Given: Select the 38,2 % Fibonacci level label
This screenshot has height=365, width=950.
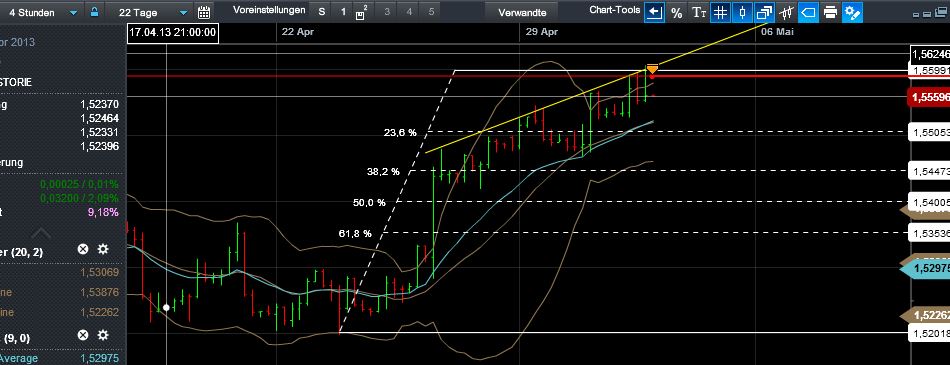Looking at the screenshot, I should click(x=384, y=172).
